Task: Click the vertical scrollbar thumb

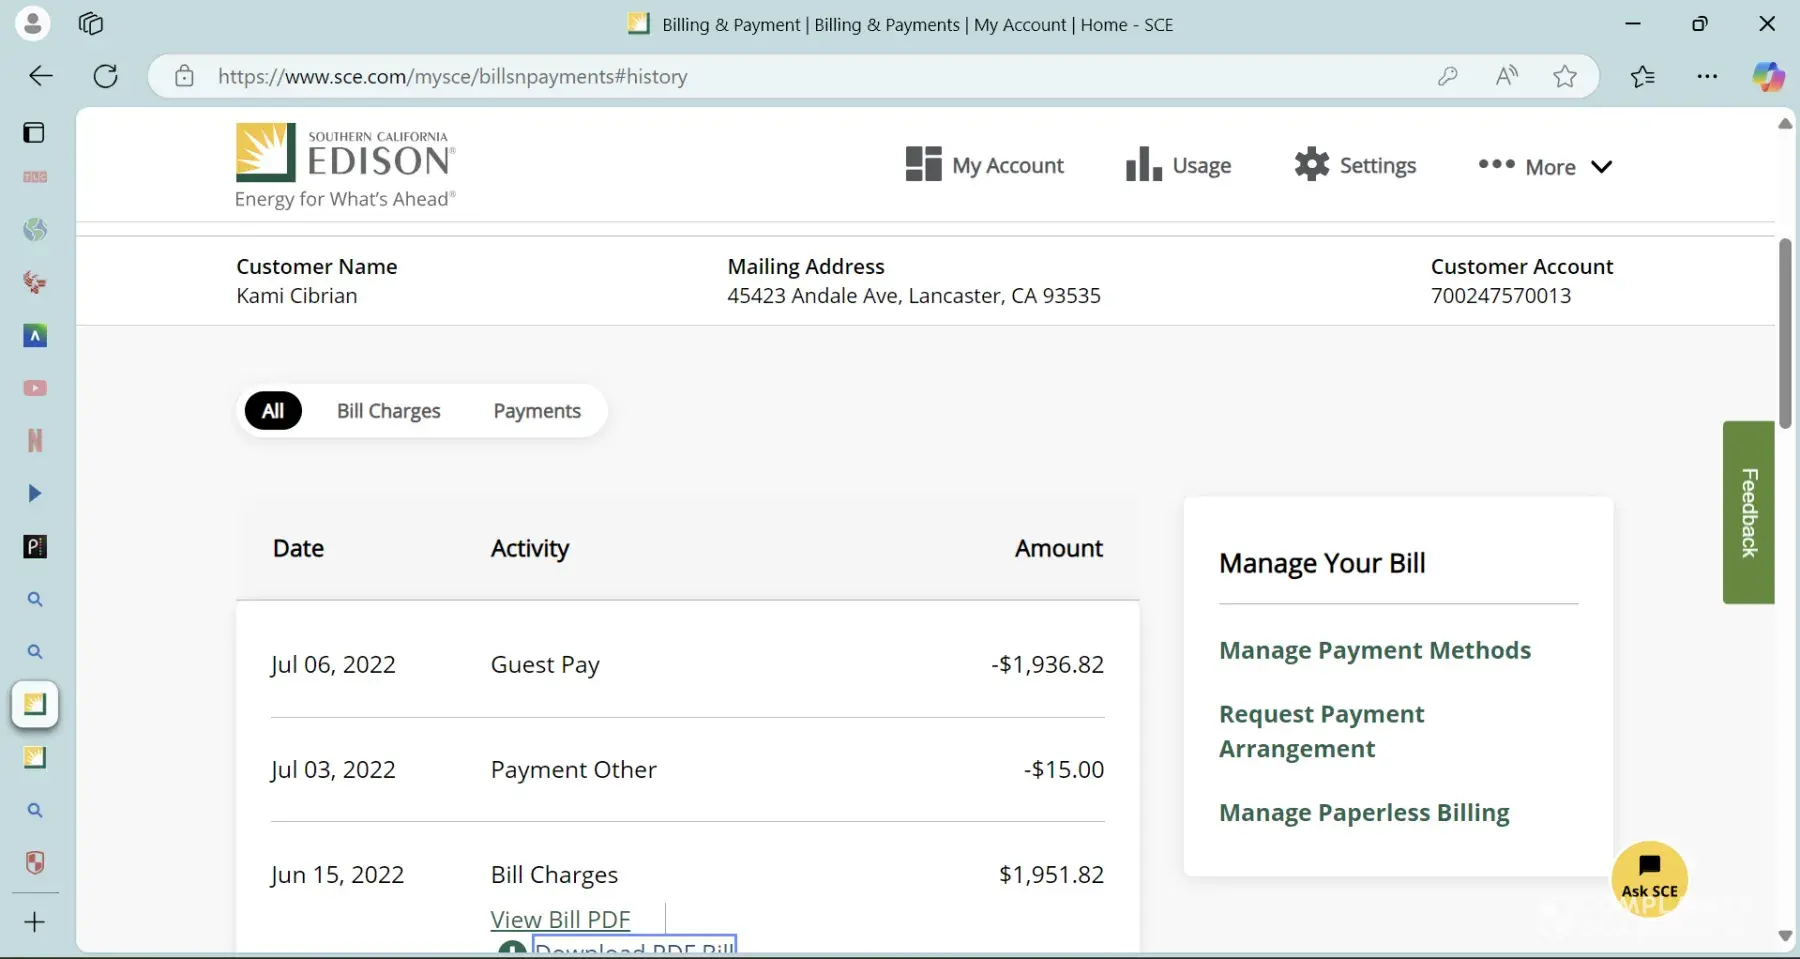Action: point(1785,333)
